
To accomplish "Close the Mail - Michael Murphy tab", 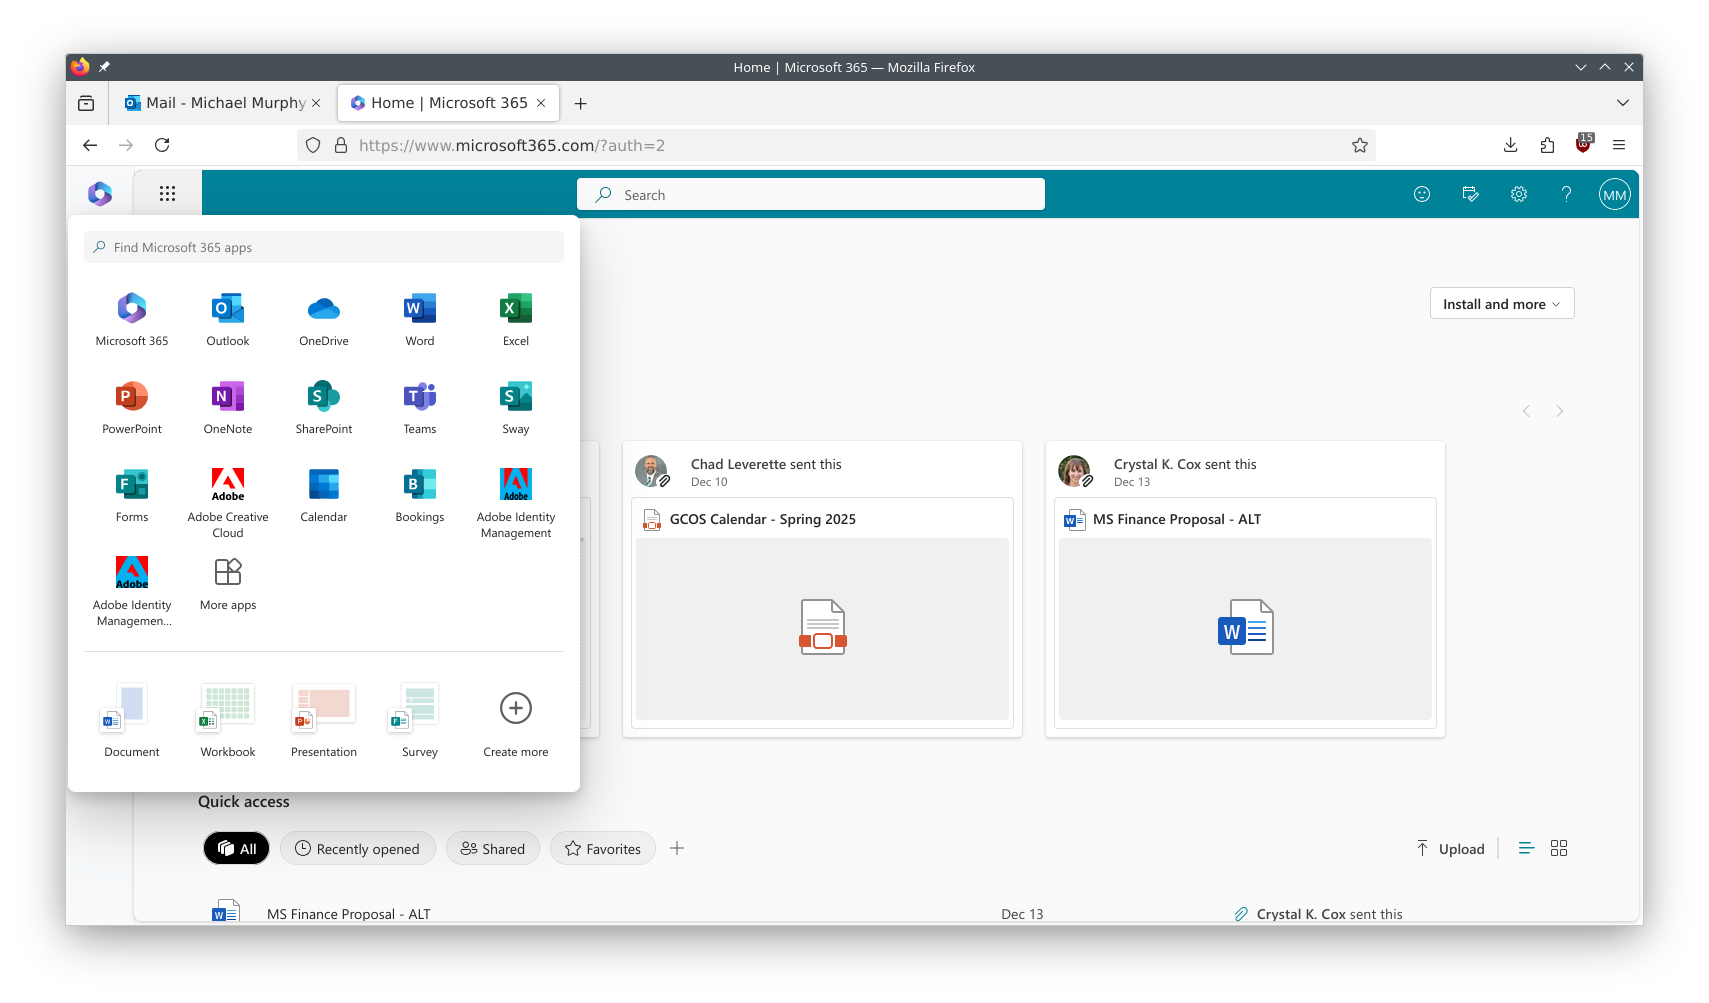I will (x=316, y=103).
